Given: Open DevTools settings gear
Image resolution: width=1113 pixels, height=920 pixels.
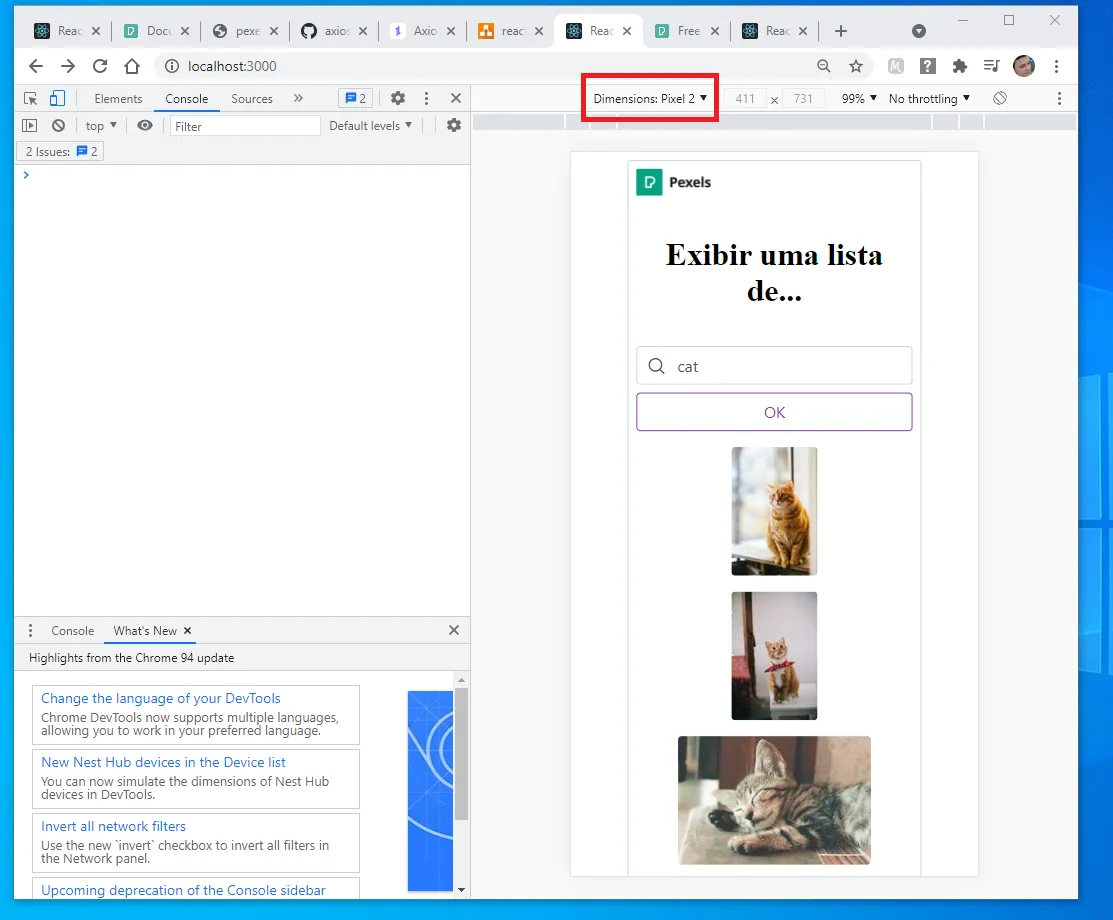Looking at the screenshot, I should (x=398, y=99).
